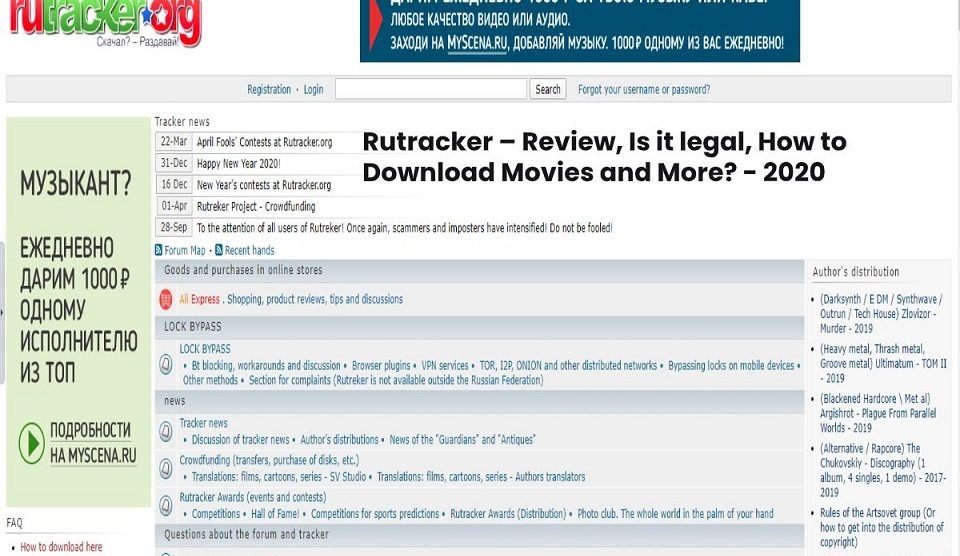Open the LOCK BYPASS forum link
The width and height of the screenshot is (960, 556).
[204, 348]
